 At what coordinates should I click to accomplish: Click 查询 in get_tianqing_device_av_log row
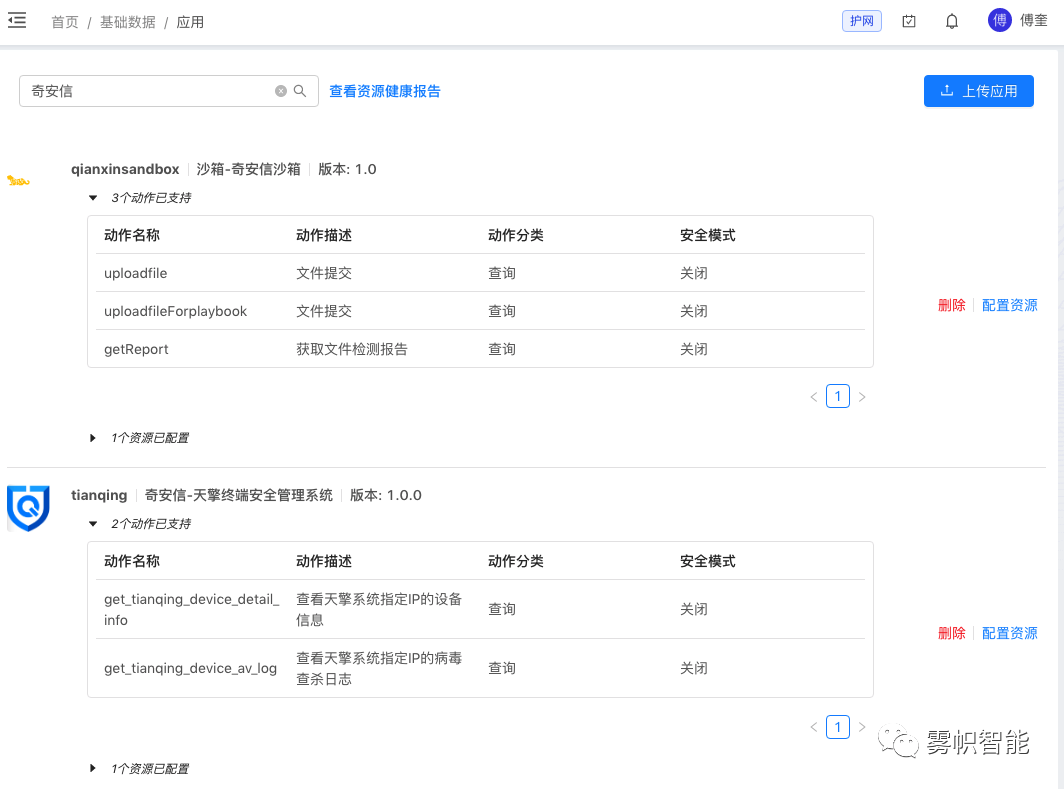[502, 668]
